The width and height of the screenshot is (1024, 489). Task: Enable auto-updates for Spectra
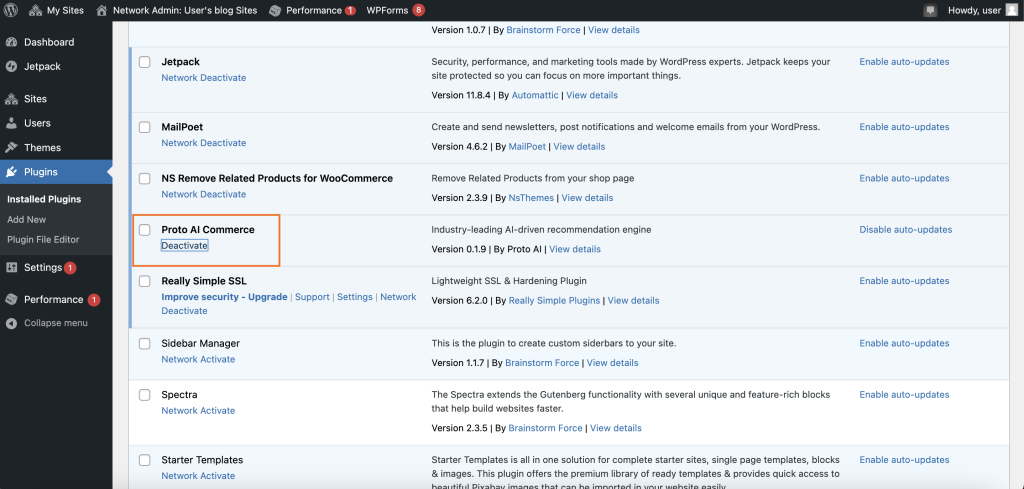click(x=904, y=395)
